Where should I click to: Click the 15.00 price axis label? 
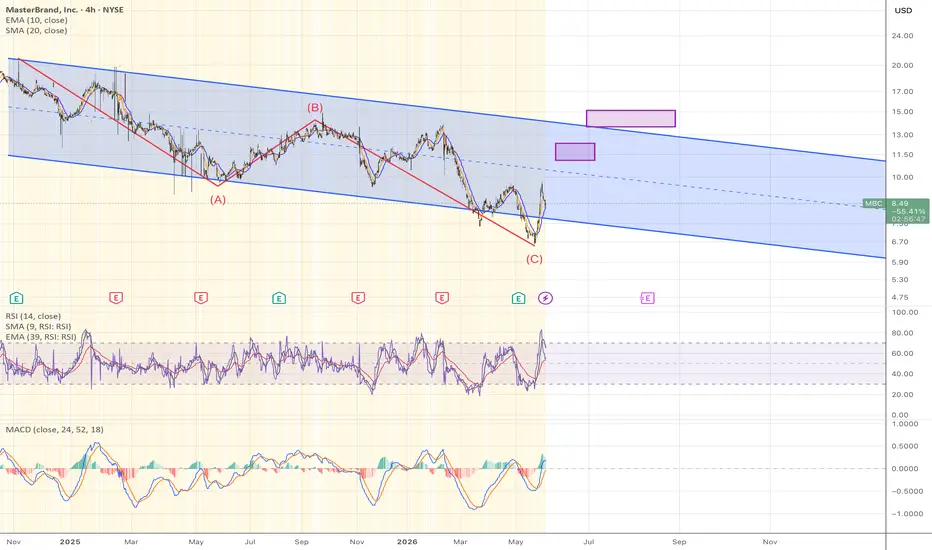click(903, 112)
